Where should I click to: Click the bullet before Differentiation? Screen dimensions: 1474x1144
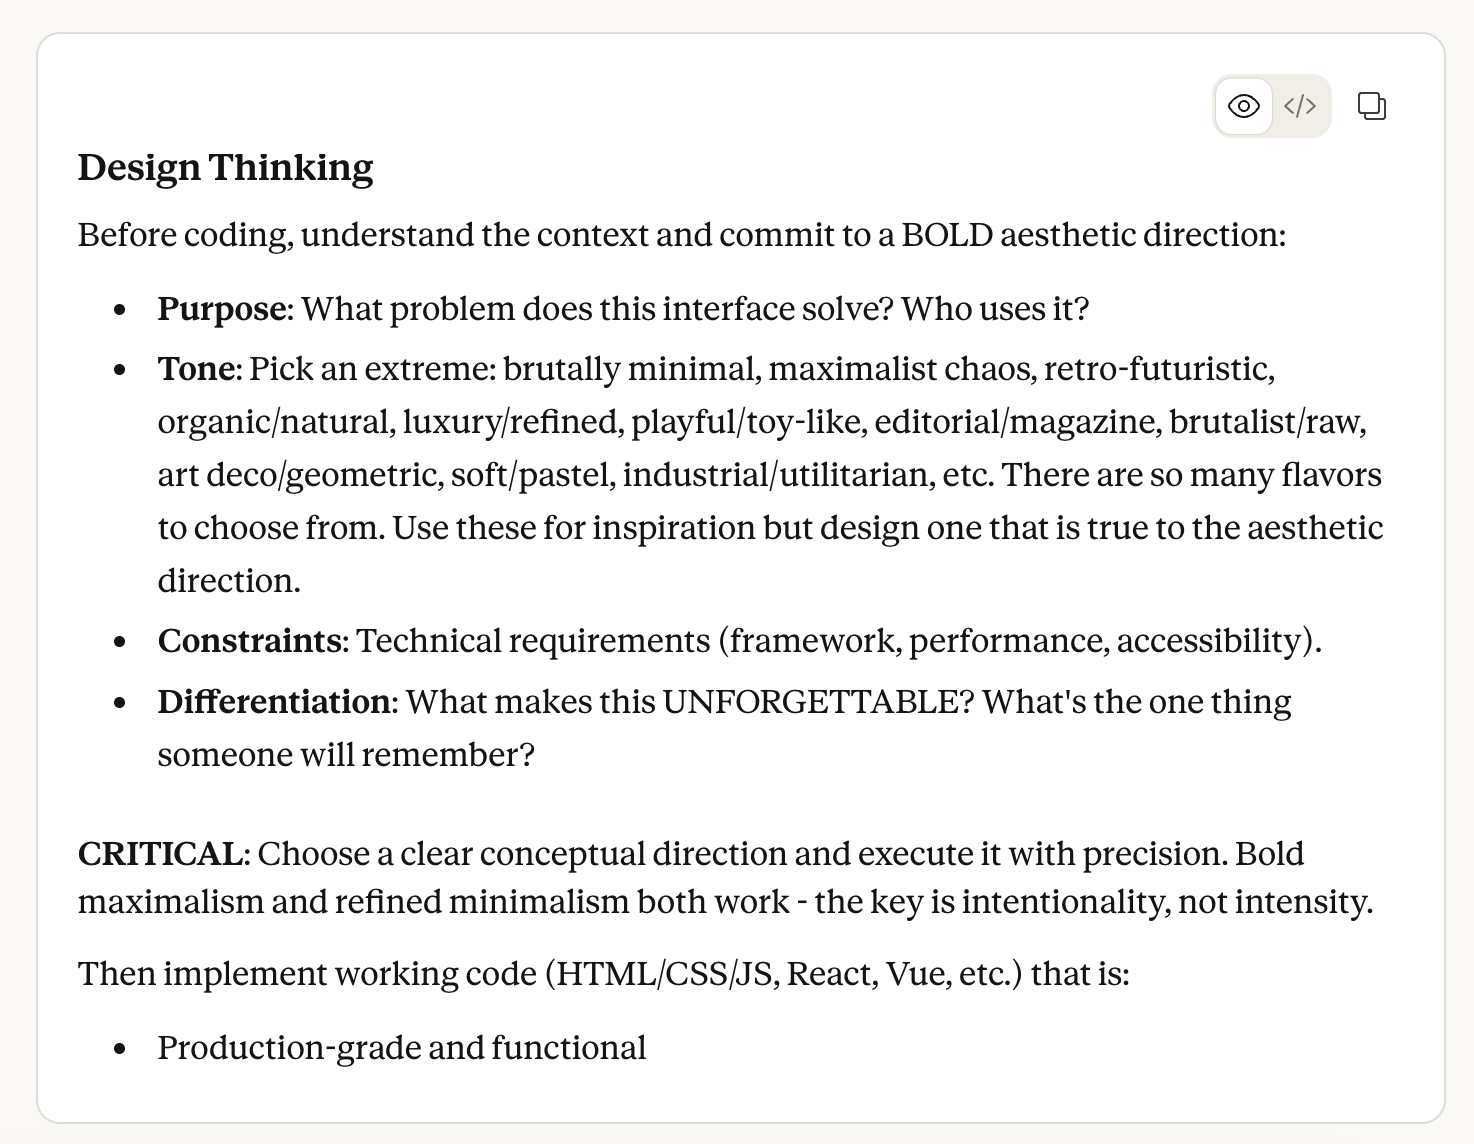120,703
